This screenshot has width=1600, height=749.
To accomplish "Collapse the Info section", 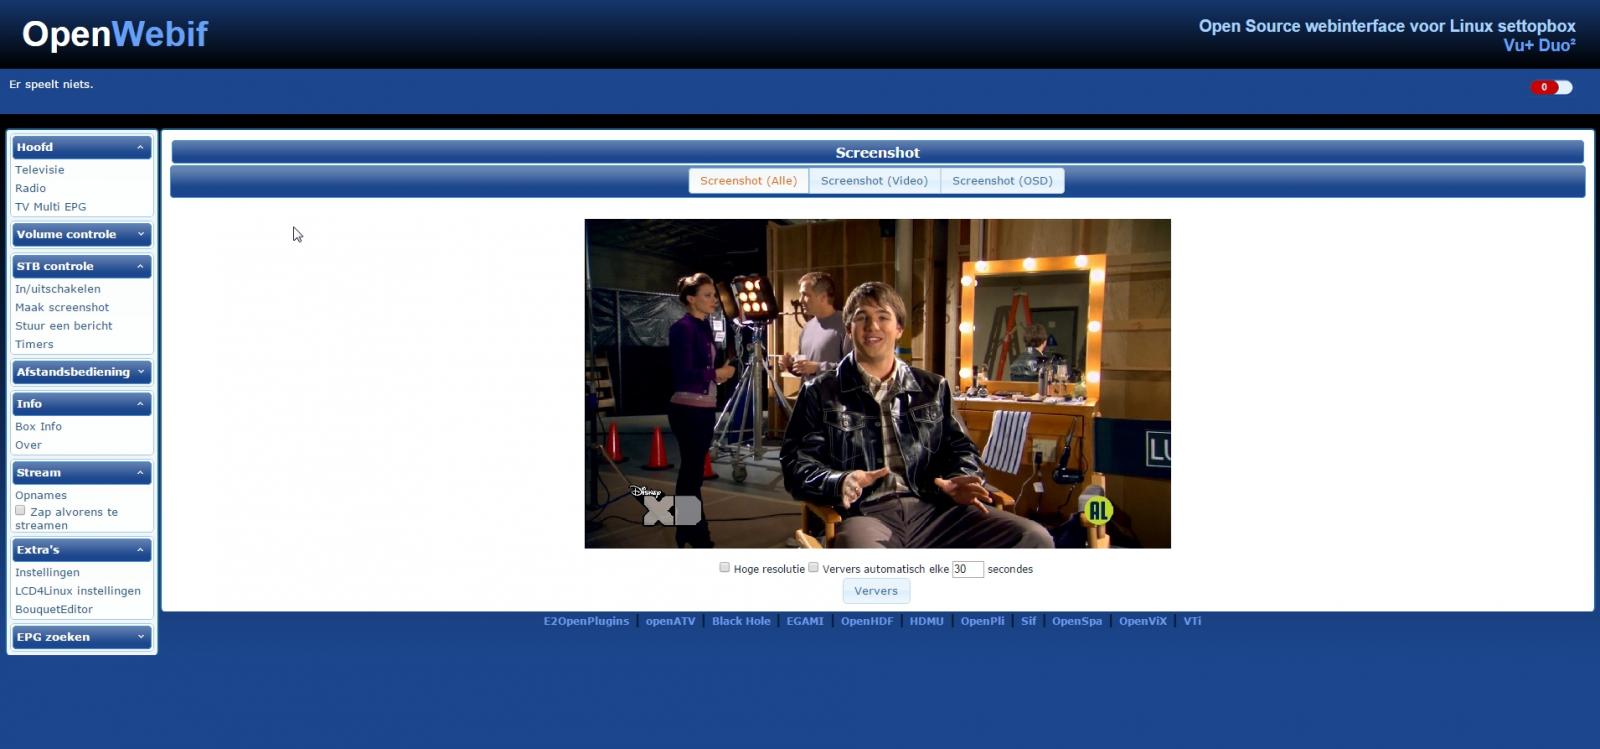I will click(82, 404).
